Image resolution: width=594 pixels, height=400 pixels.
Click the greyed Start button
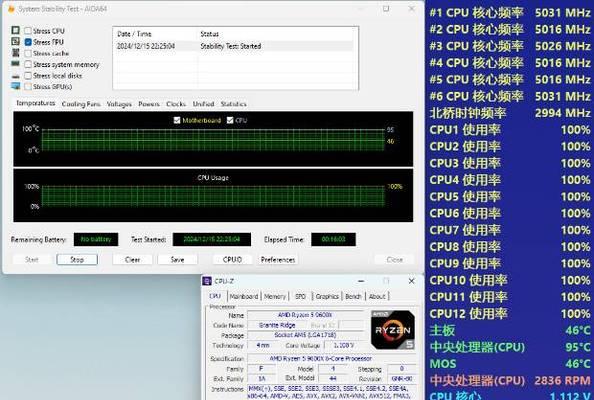click(32, 259)
